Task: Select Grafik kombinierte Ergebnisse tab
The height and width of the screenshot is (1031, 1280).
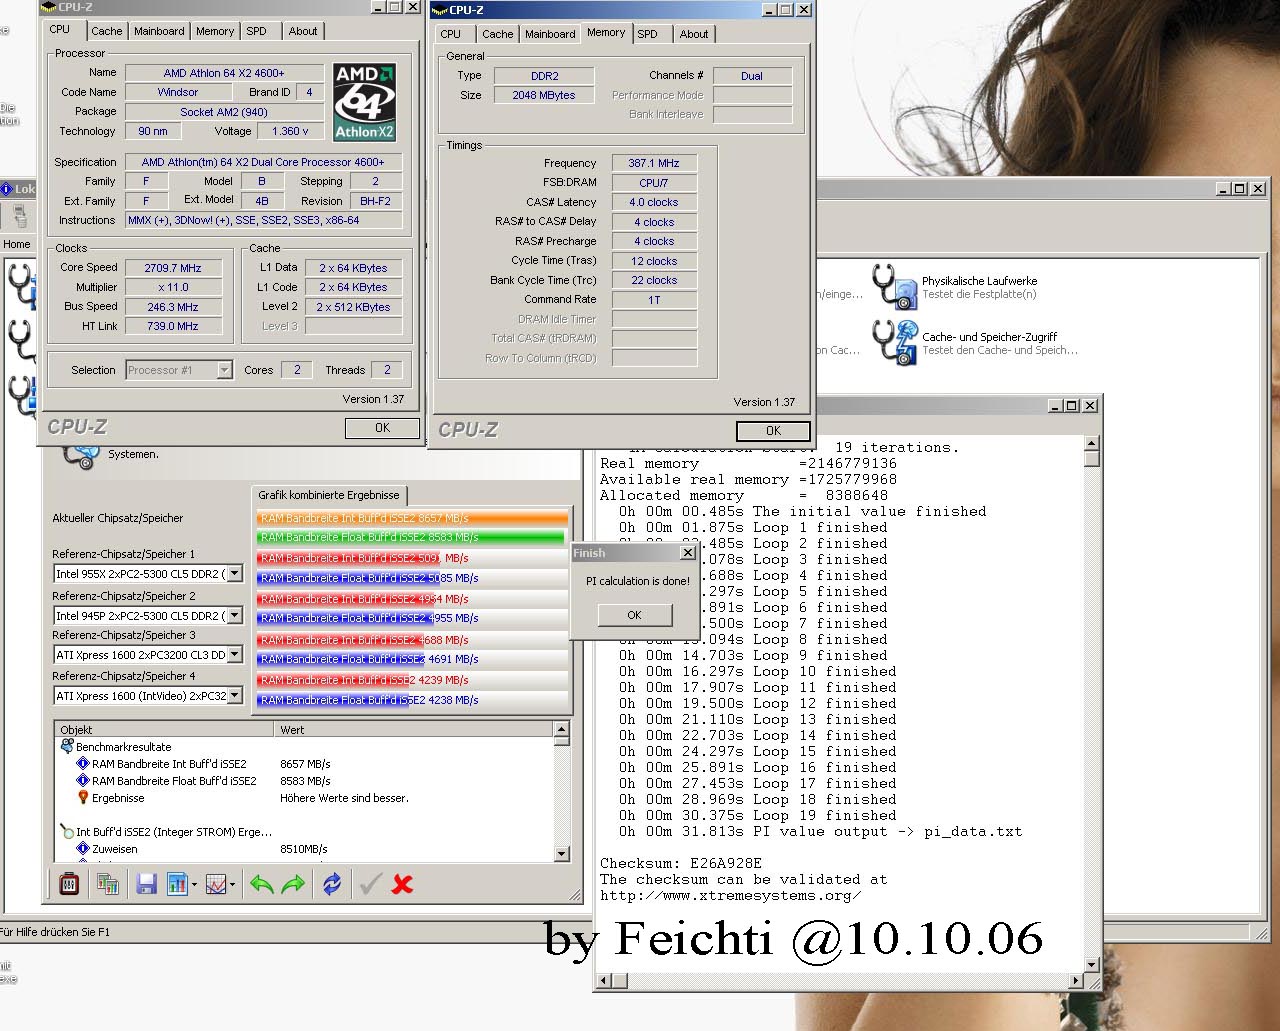Action: point(328,495)
